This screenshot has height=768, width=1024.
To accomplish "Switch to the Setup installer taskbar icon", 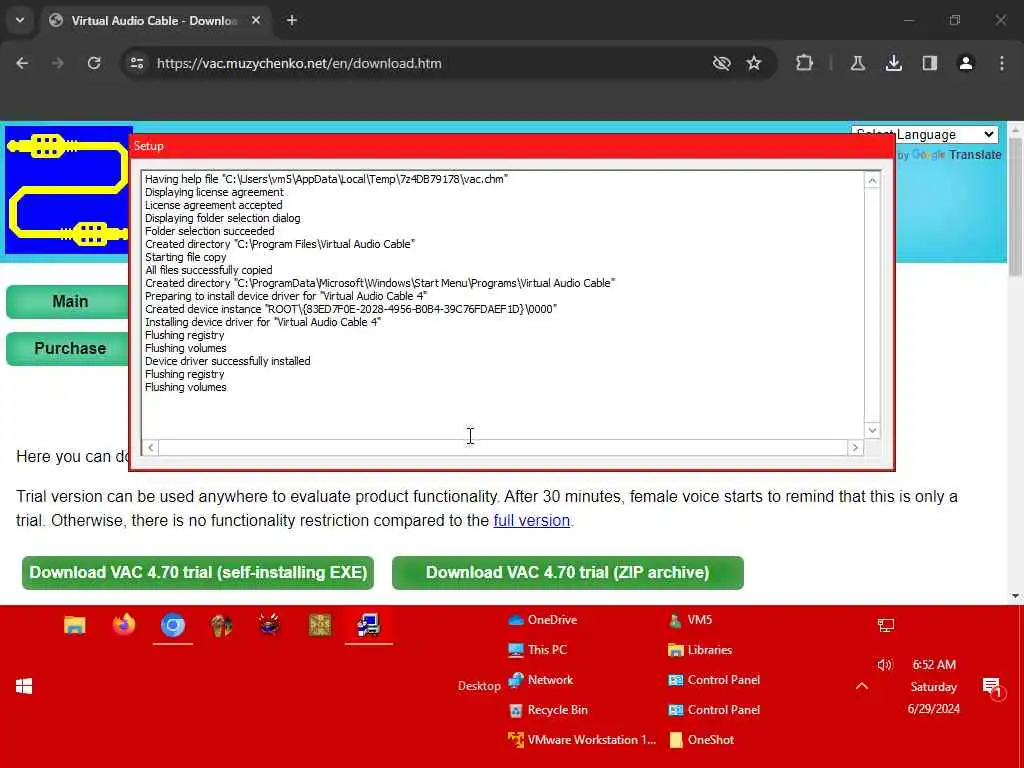I will coord(368,626).
